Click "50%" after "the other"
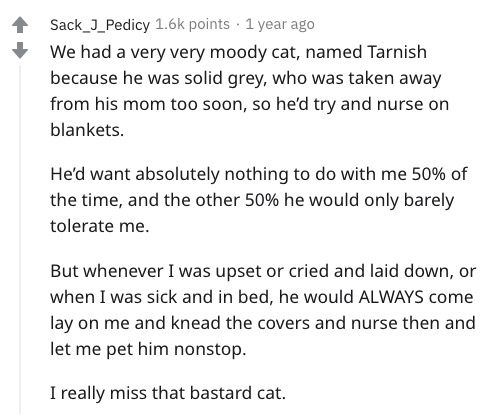This screenshot has height=414, width=492. click(262, 200)
